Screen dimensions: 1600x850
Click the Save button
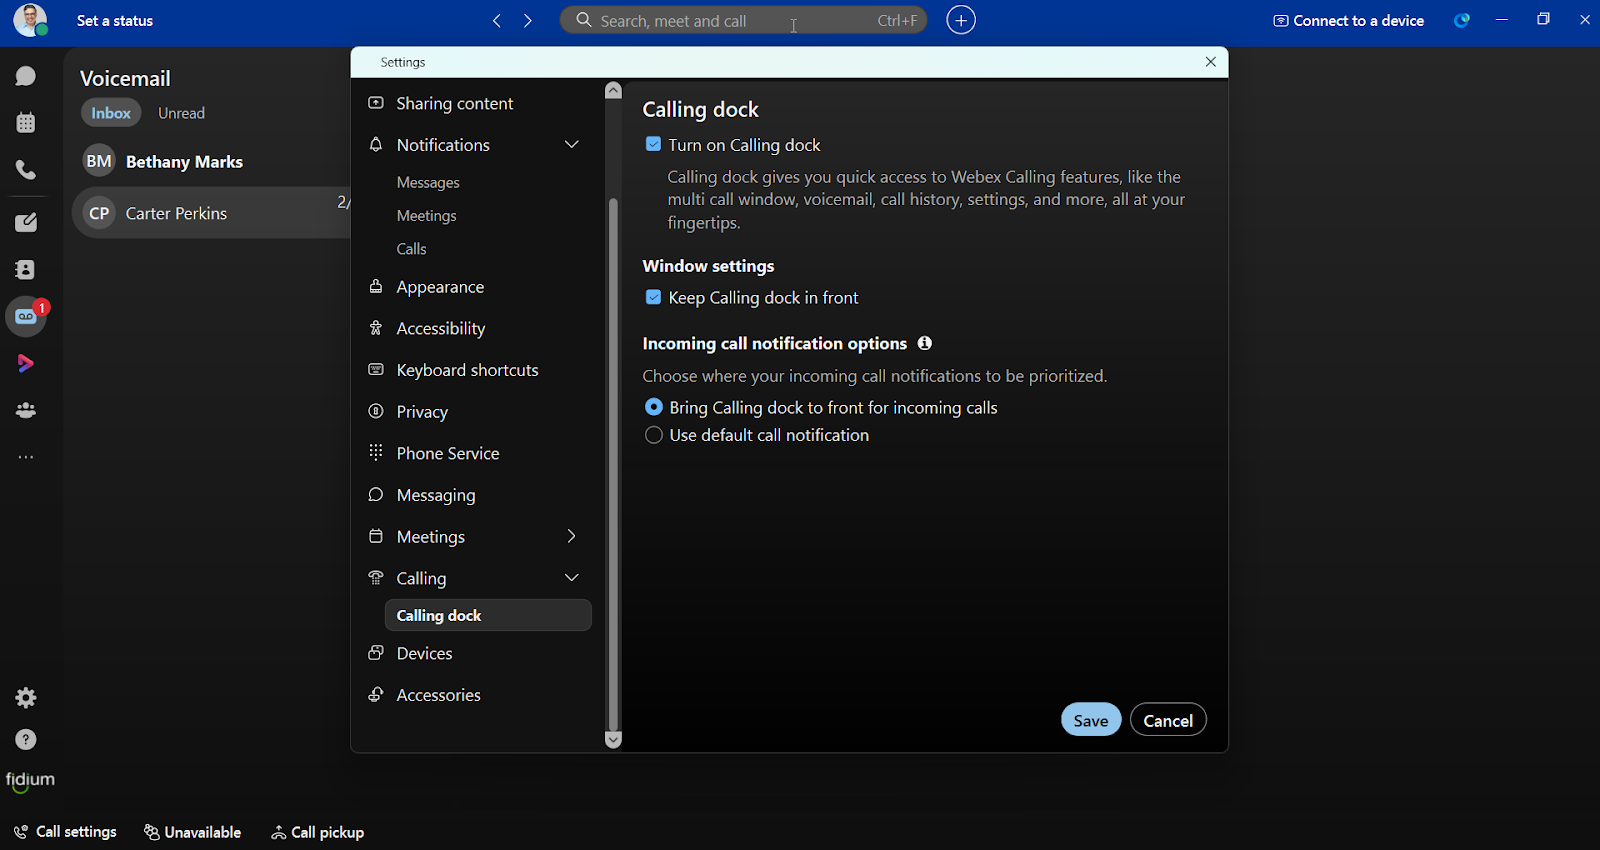1091,720
